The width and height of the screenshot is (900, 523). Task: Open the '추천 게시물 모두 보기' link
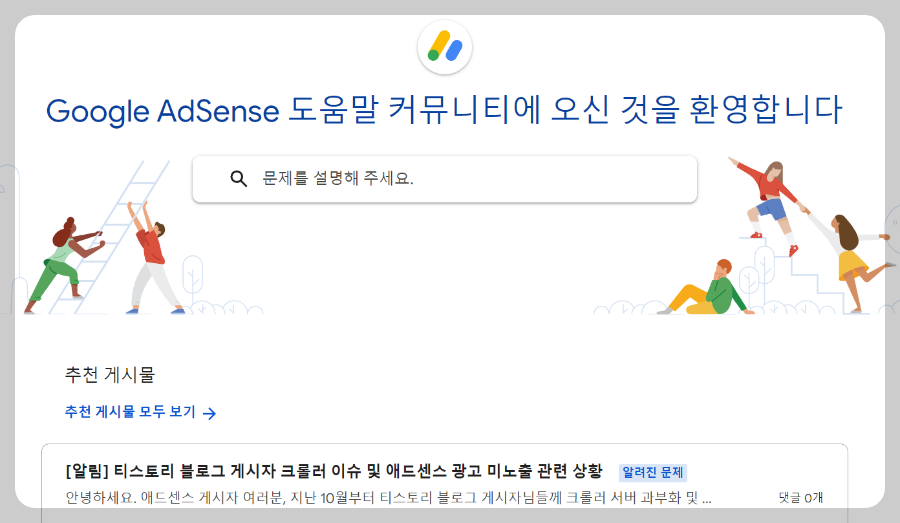[130, 412]
